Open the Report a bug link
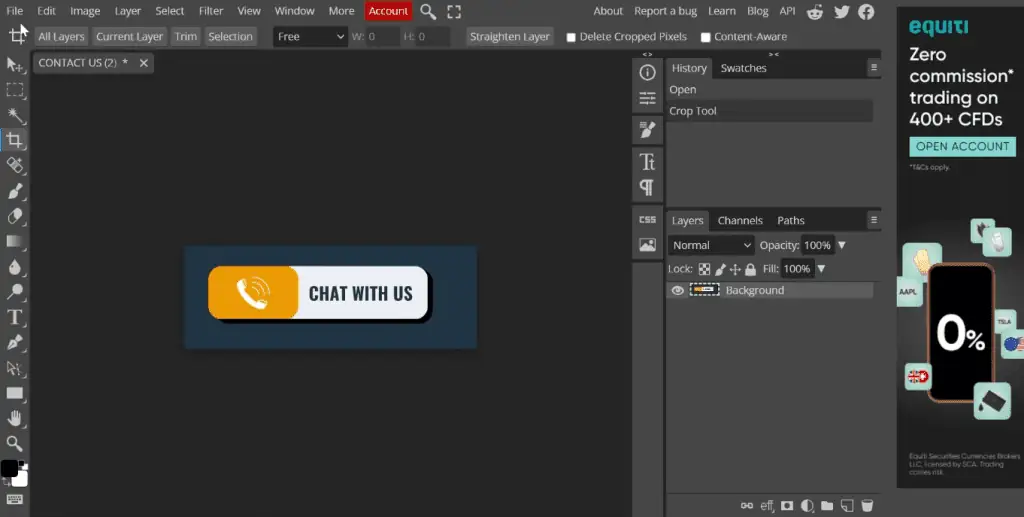Viewport: 1024px width, 517px height. tap(665, 11)
